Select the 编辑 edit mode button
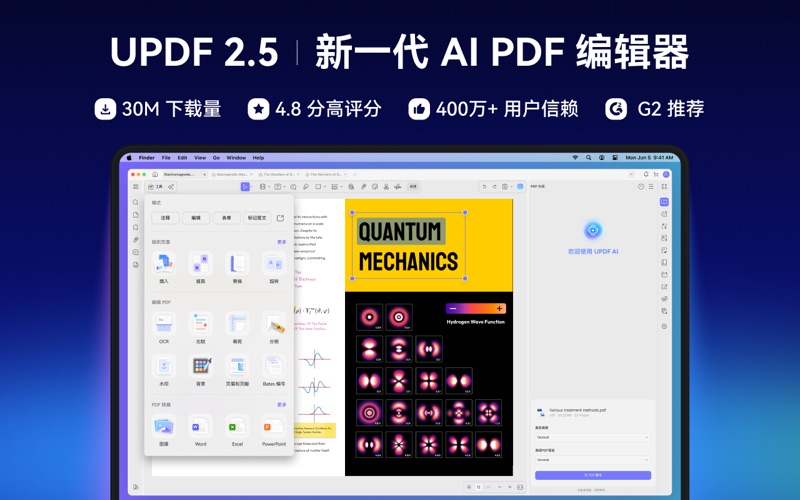The width and height of the screenshot is (800, 500). pos(196,218)
